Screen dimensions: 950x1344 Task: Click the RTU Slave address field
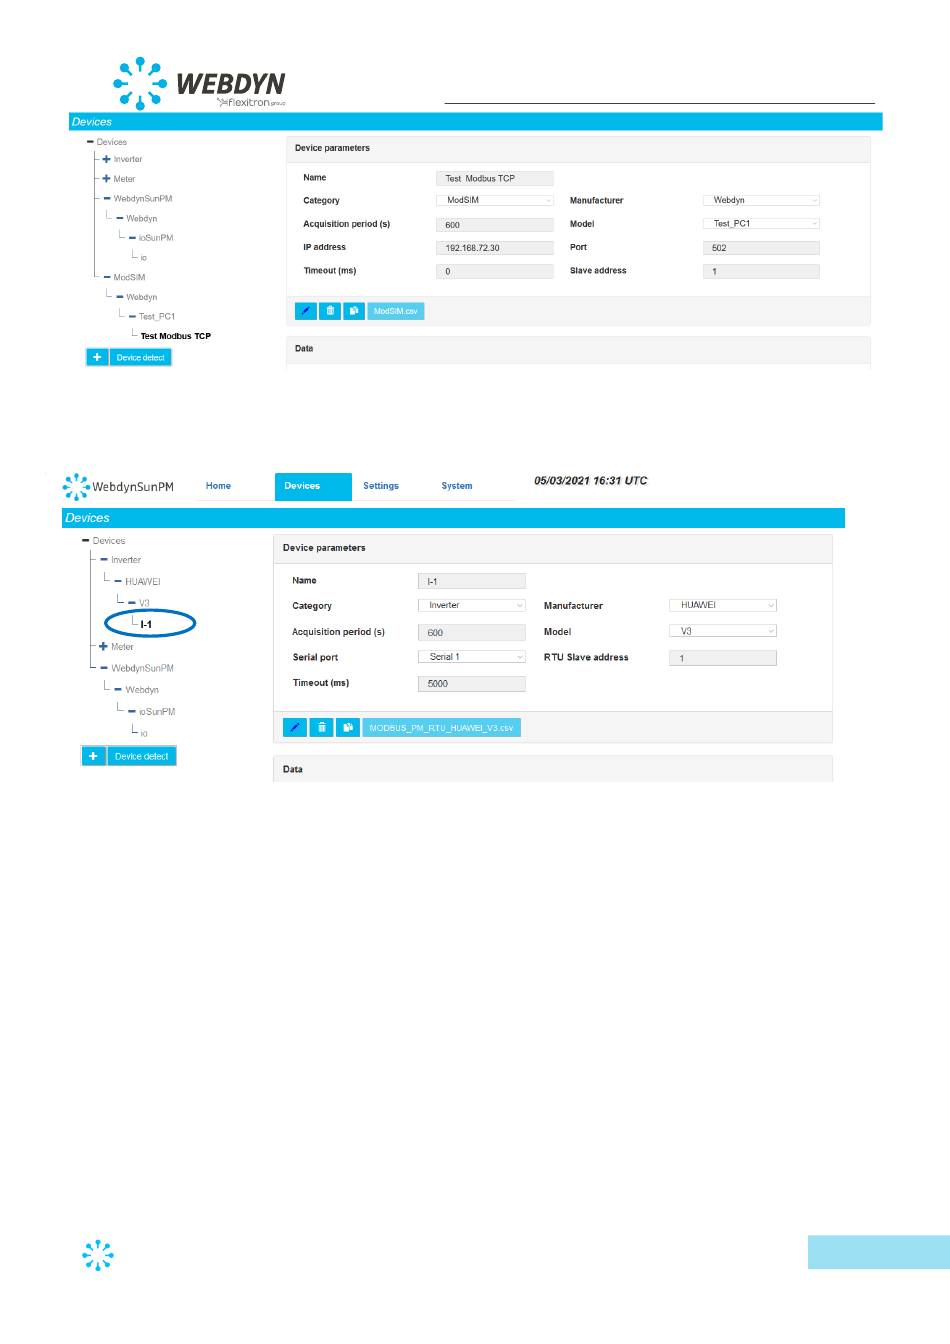(723, 658)
